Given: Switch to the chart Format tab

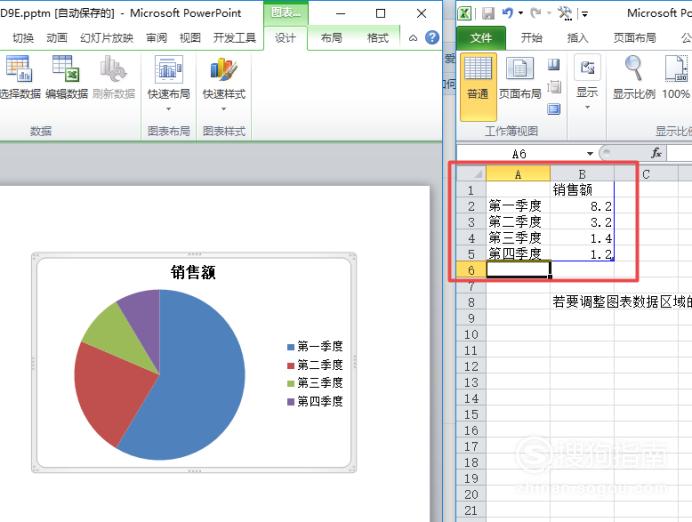Looking at the screenshot, I should [378, 38].
